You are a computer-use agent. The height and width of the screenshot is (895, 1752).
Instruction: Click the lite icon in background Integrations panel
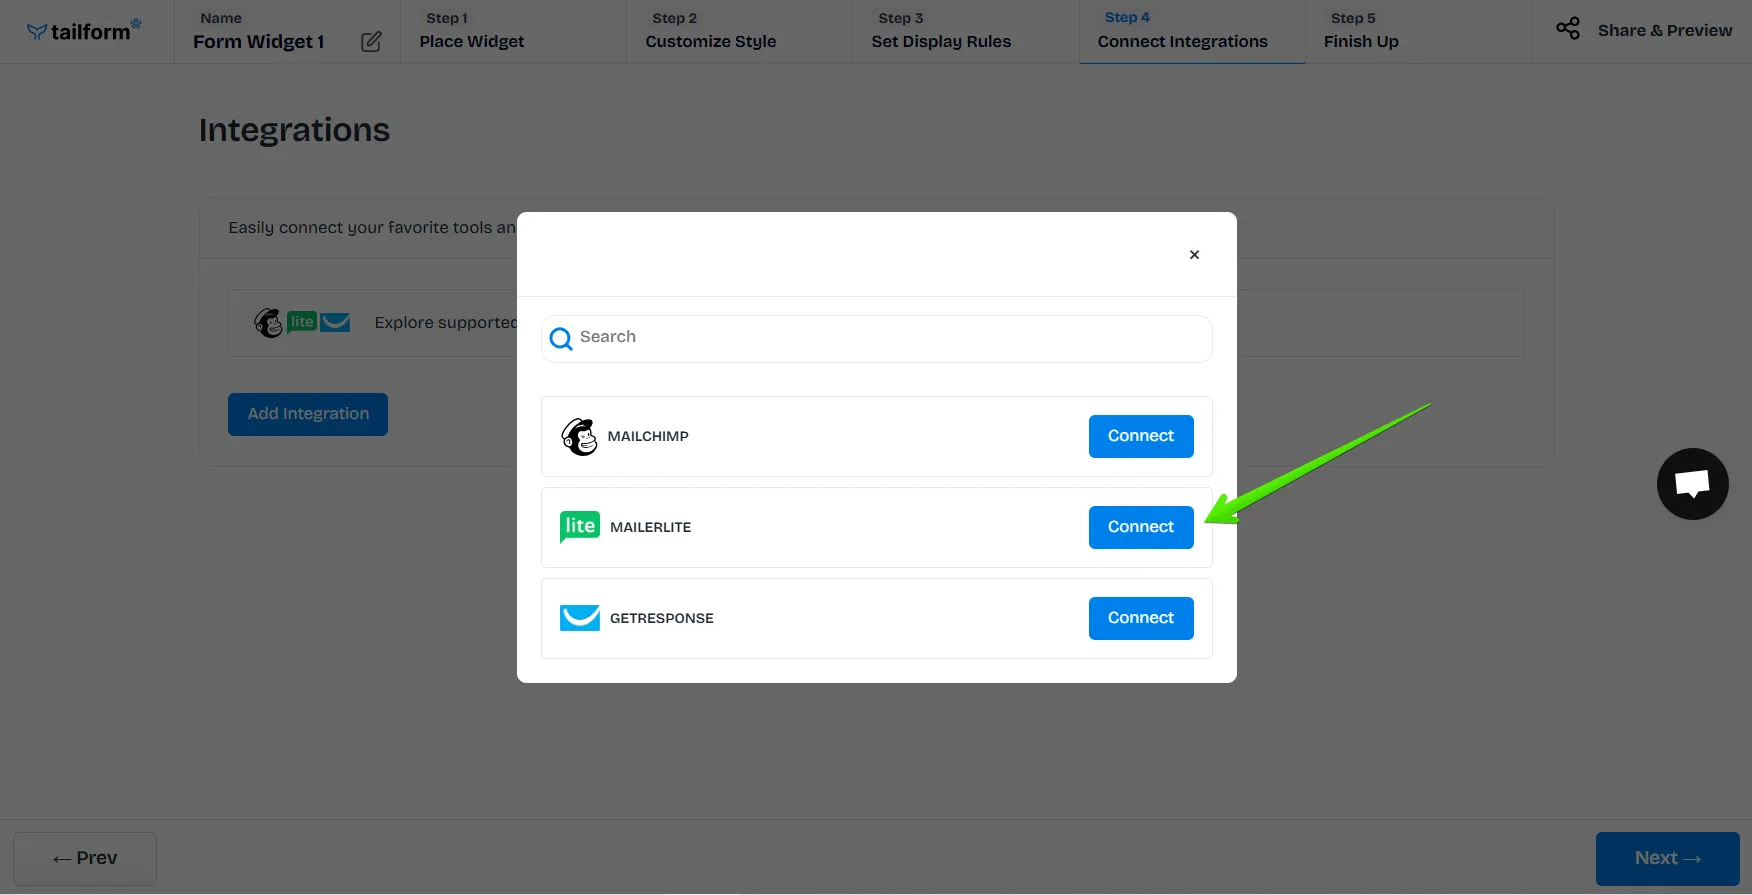[302, 322]
